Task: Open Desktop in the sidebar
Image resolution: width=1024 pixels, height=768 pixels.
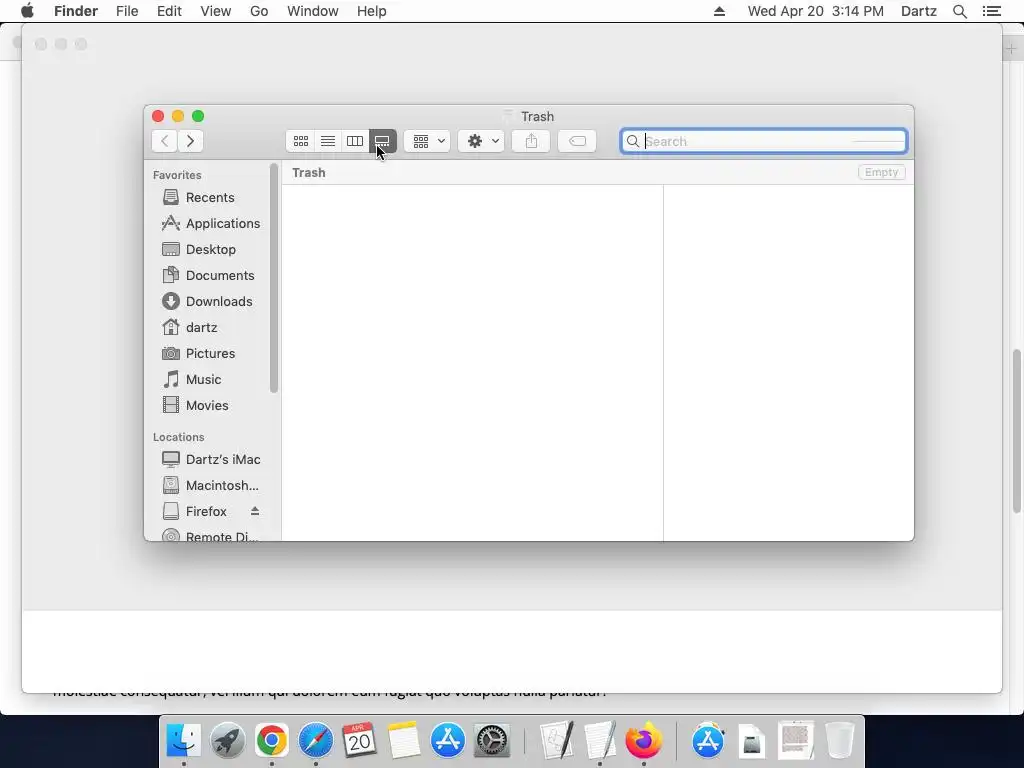Action: (x=209, y=249)
